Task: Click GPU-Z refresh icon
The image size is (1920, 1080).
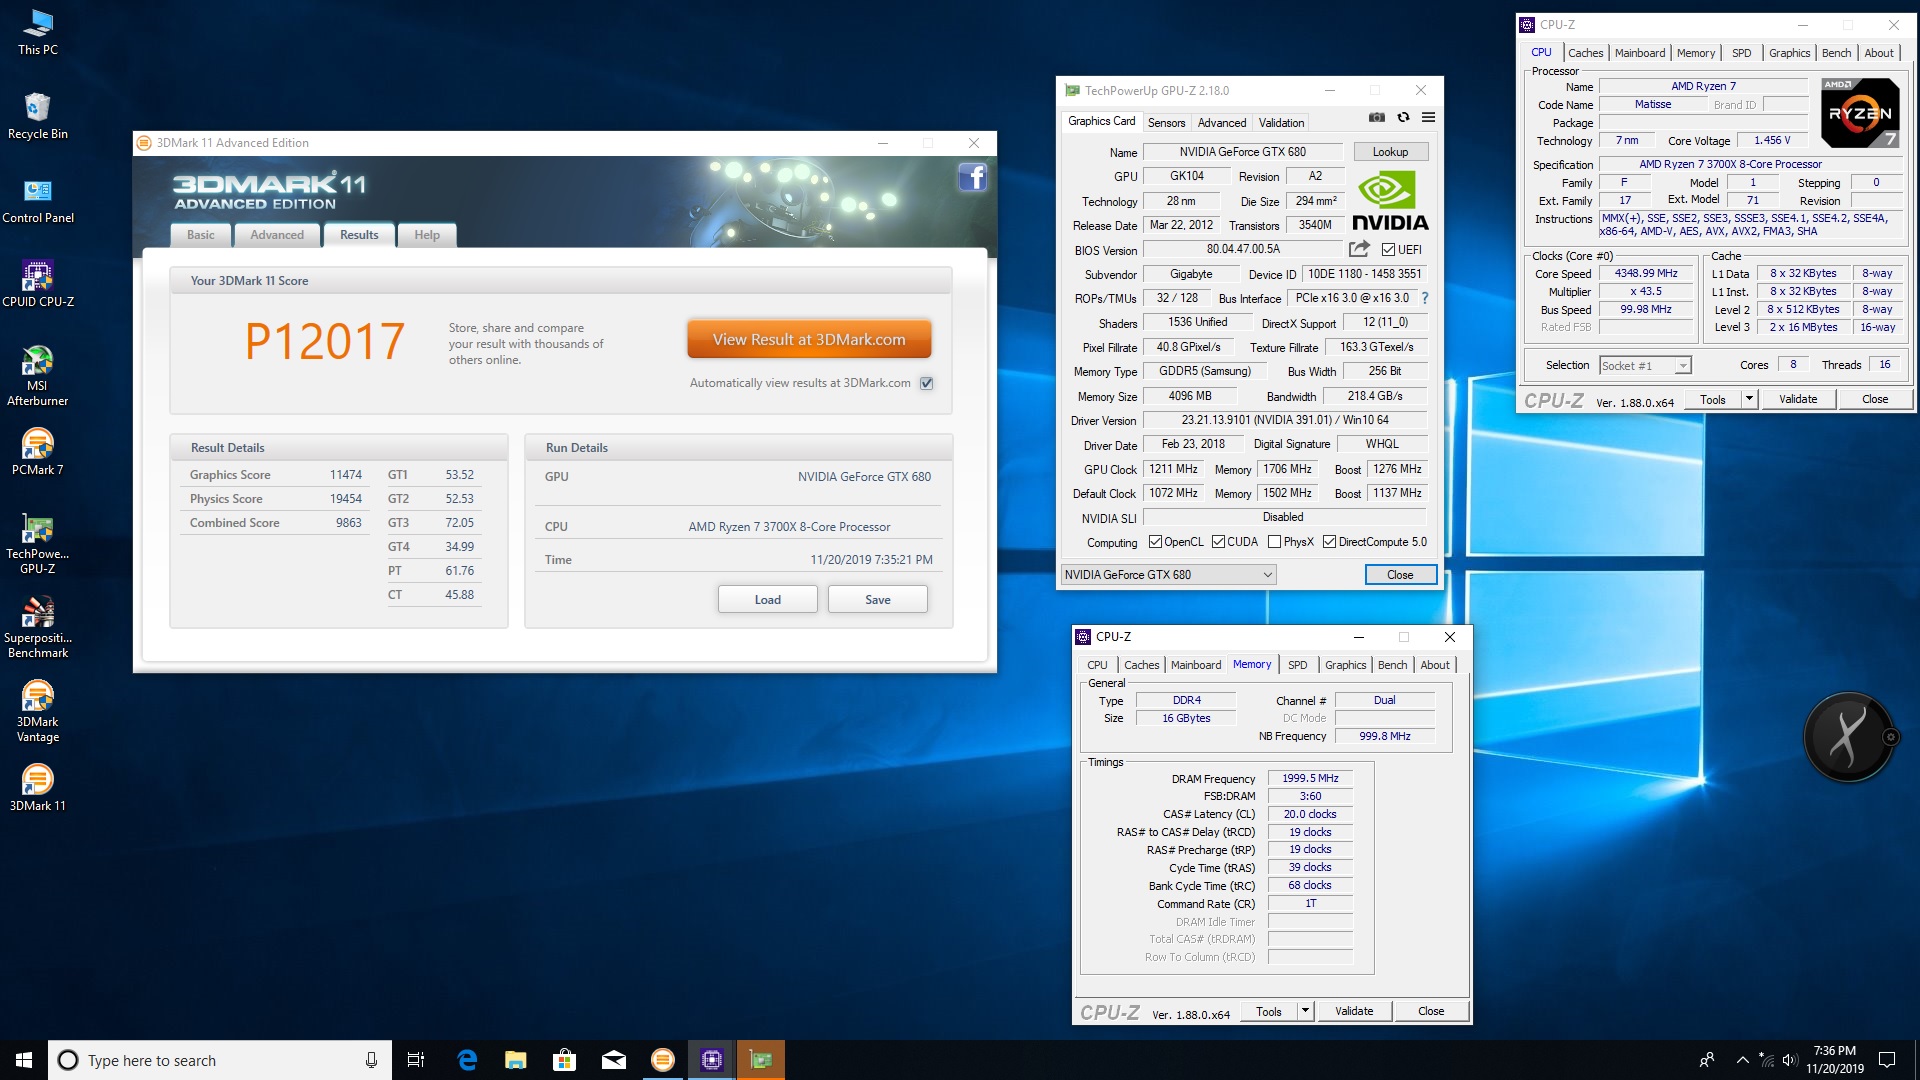Action: [1403, 117]
